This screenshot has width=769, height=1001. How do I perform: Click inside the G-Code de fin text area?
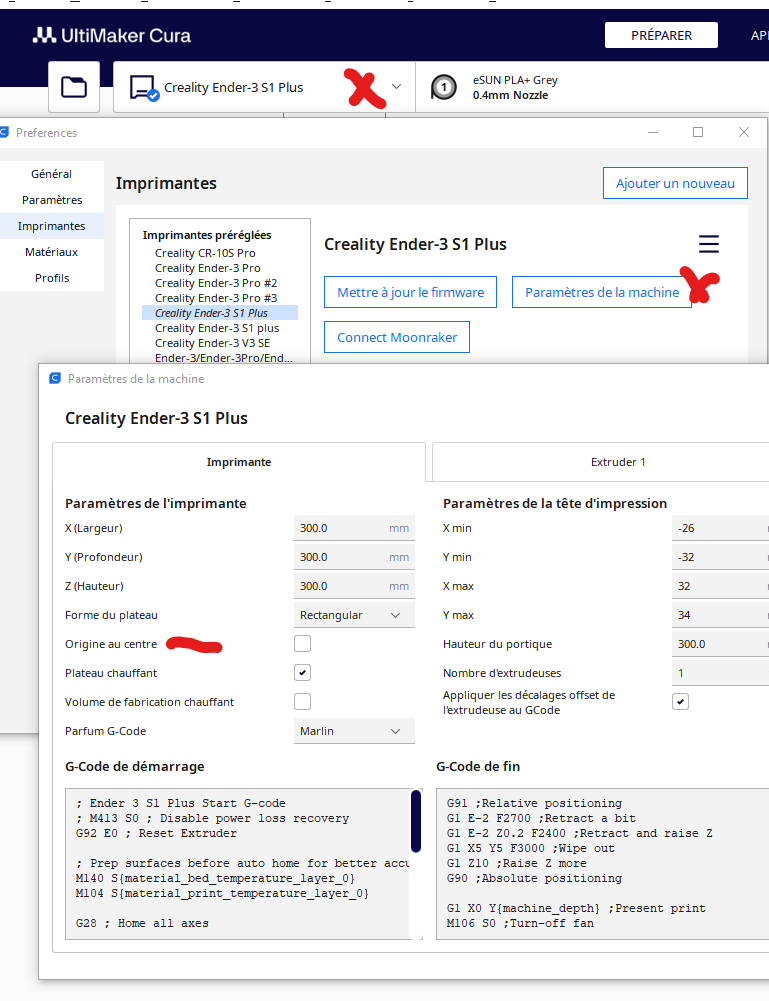(602, 864)
